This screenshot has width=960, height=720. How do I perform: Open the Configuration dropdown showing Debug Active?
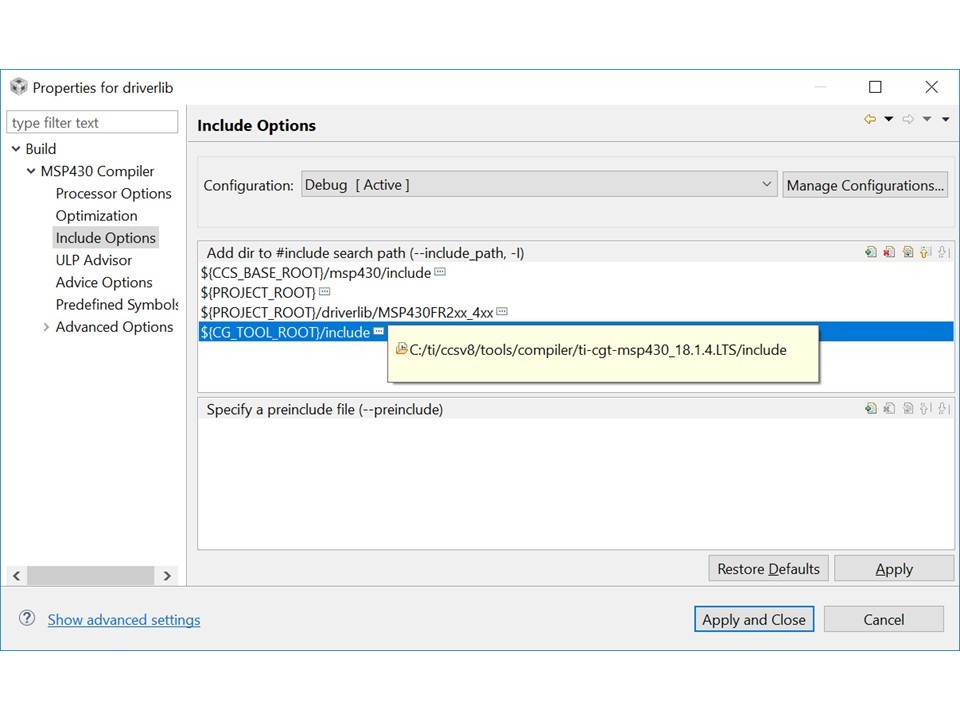point(767,184)
